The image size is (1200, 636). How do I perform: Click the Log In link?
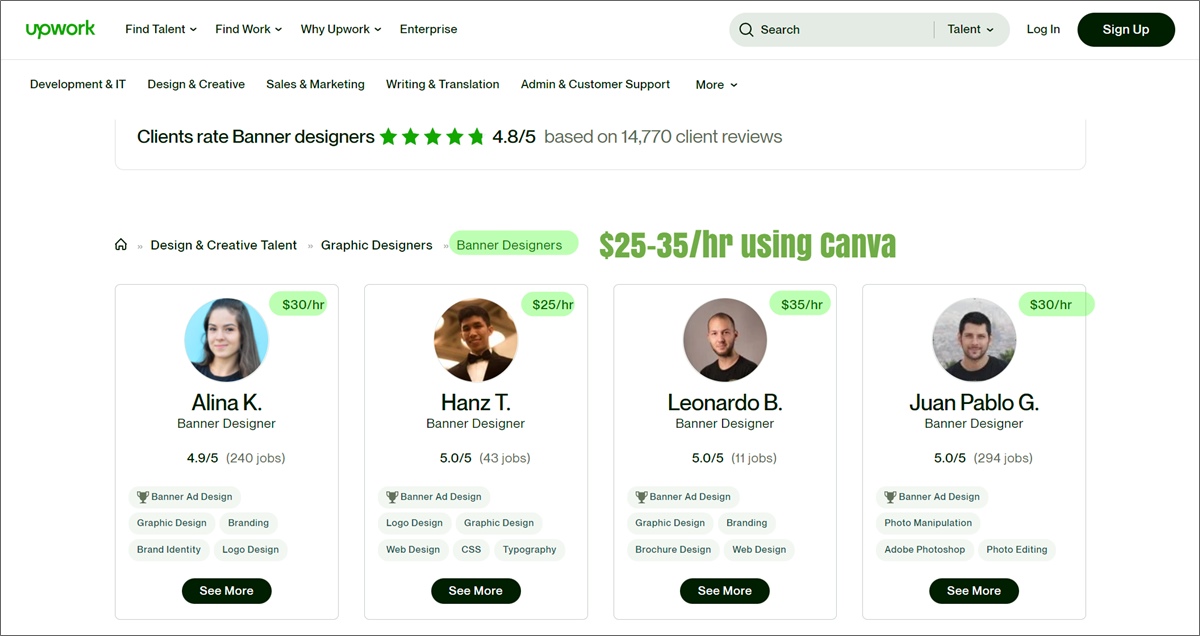tap(1043, 29)
